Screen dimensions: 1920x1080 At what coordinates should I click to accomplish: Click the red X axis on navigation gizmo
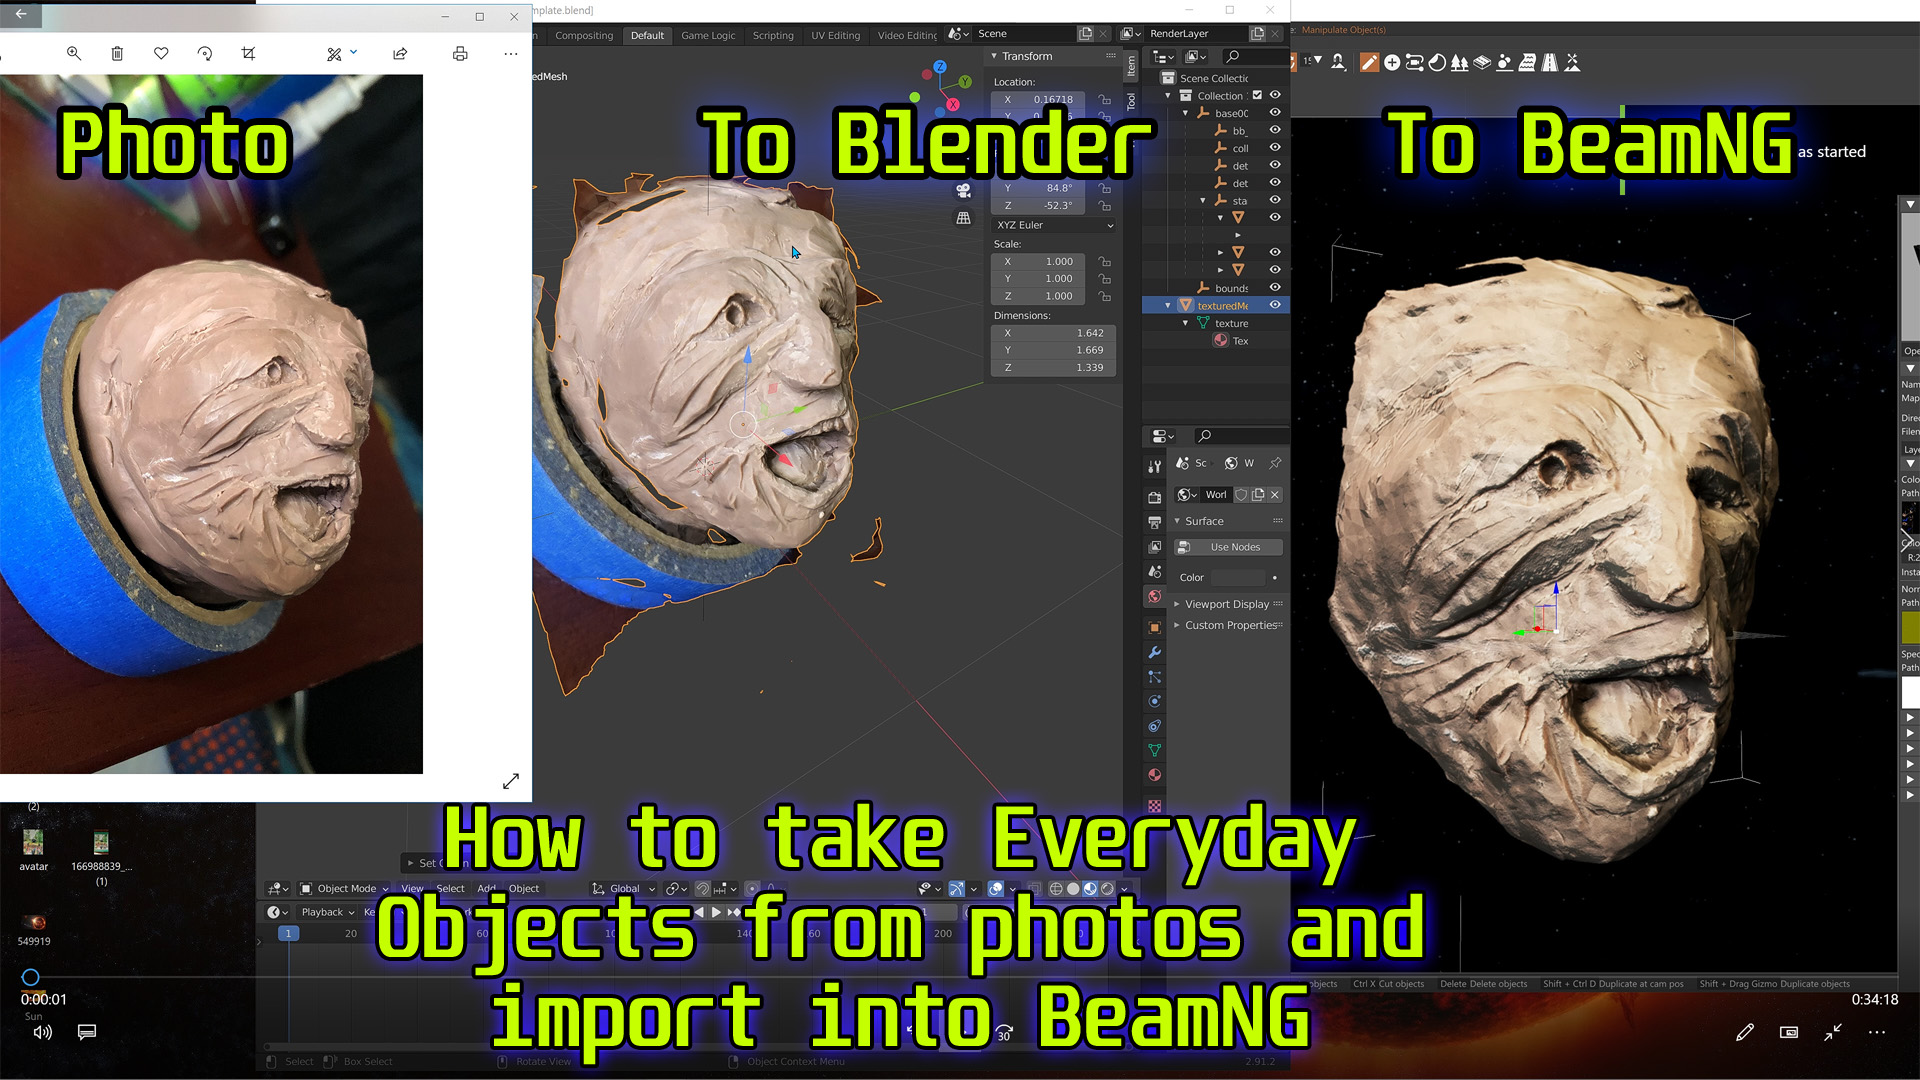click(952, 104)
